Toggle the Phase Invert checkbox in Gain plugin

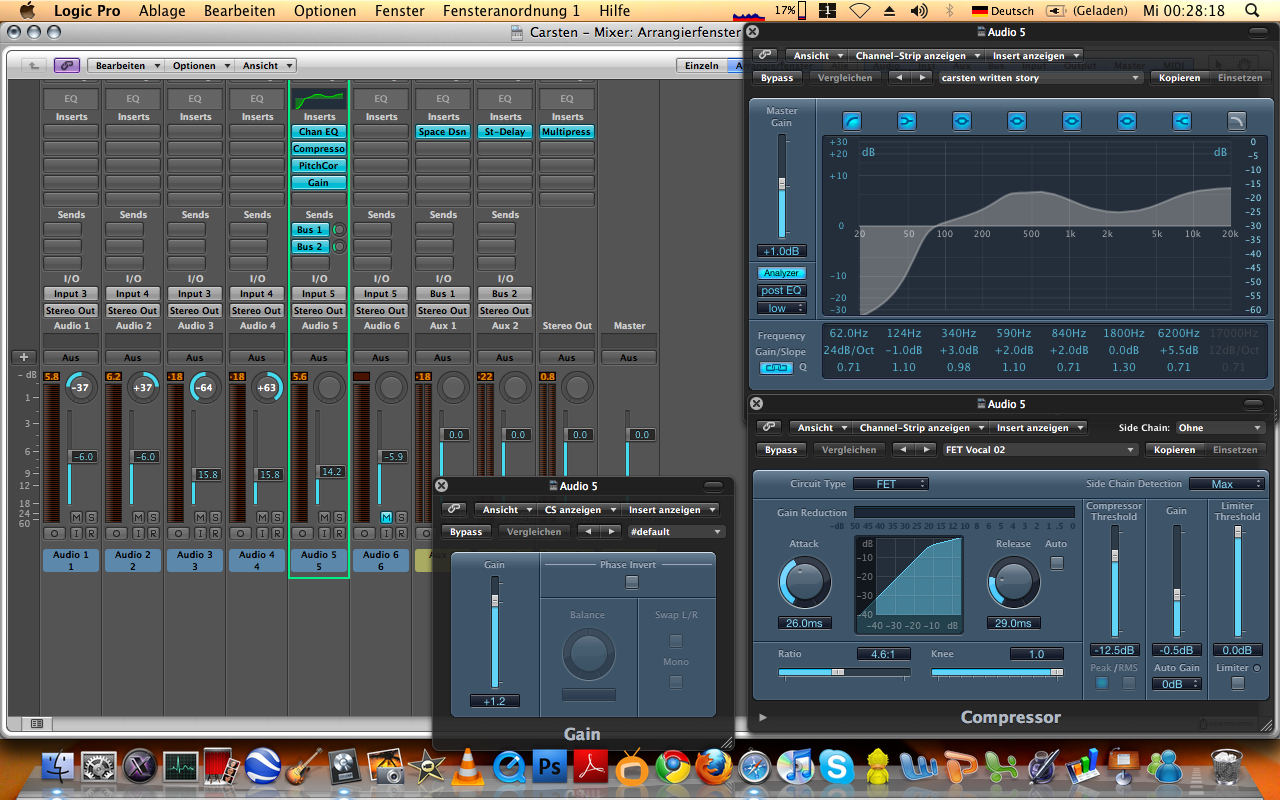(631, 581)
